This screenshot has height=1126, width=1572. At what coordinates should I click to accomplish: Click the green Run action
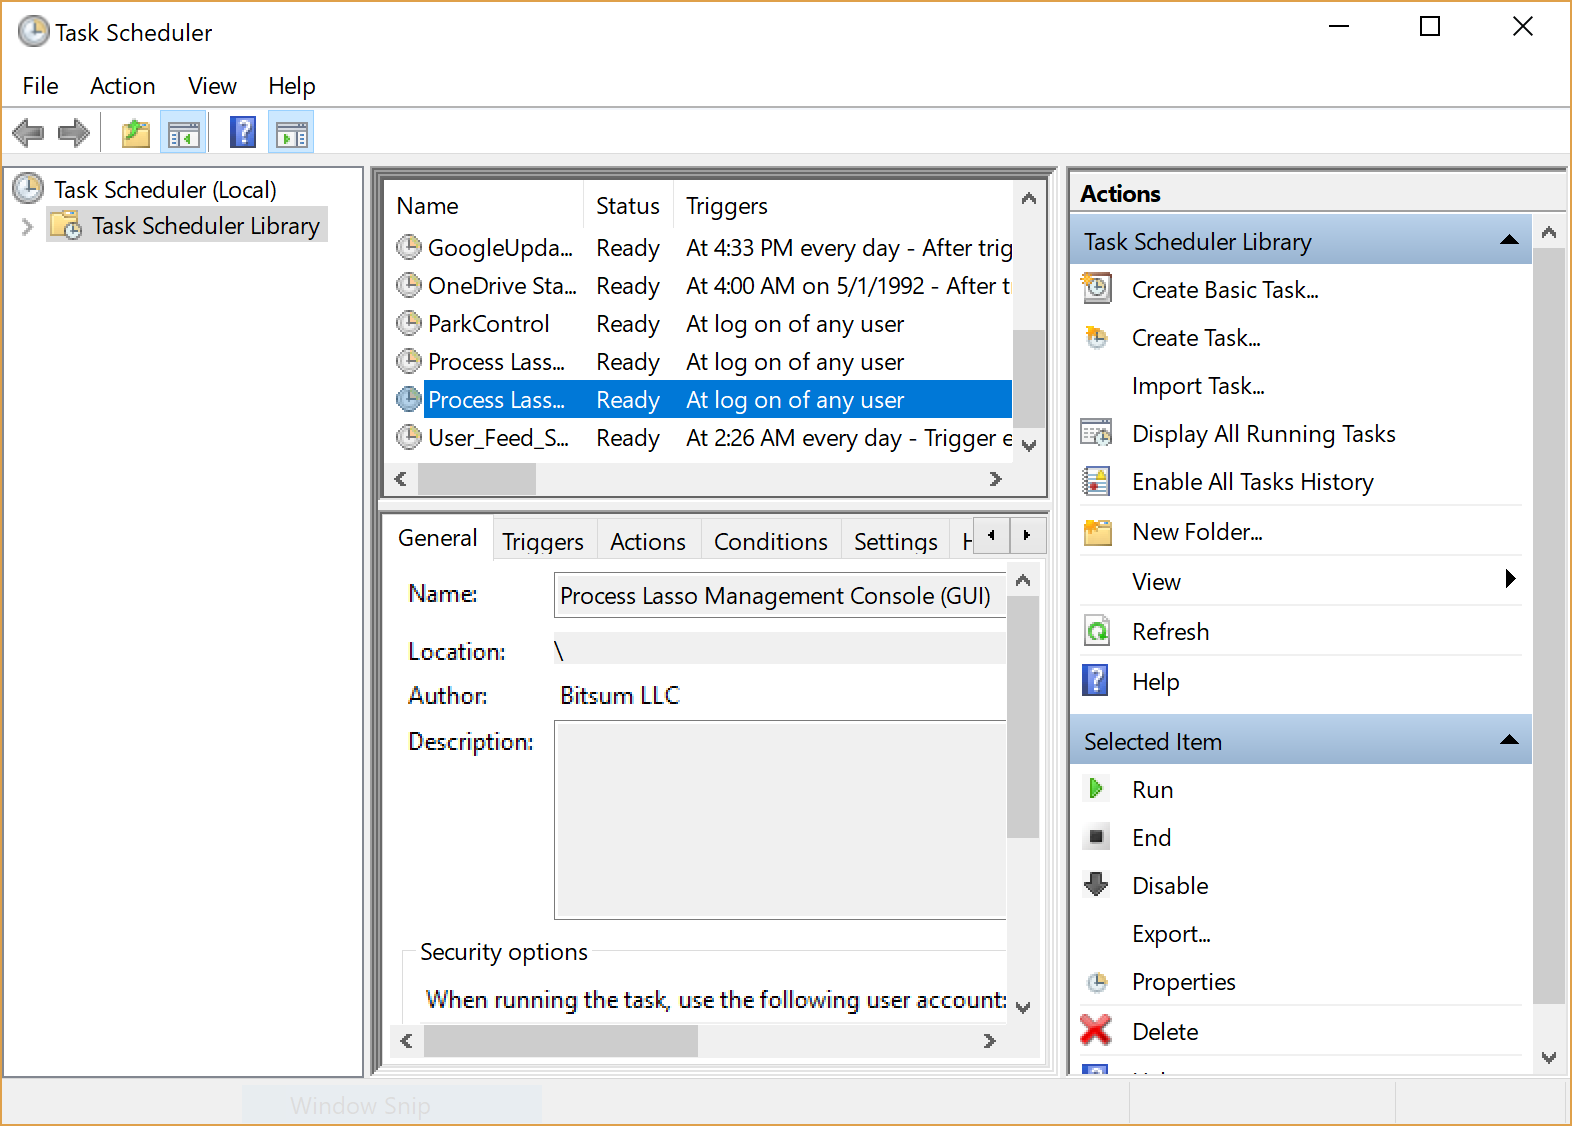[1152, 790]
